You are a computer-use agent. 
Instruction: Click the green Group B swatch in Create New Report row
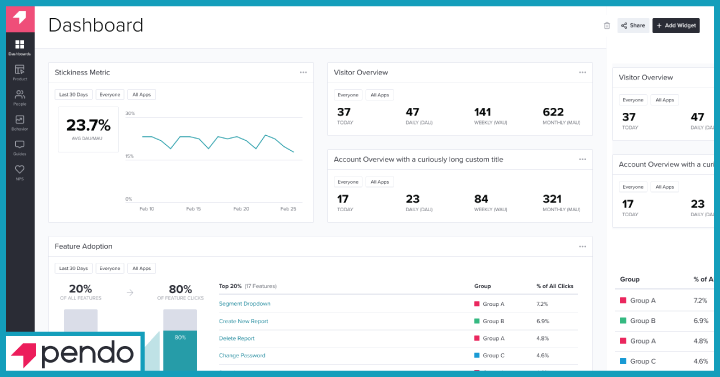pyautogui.click(x=477, y=321)
